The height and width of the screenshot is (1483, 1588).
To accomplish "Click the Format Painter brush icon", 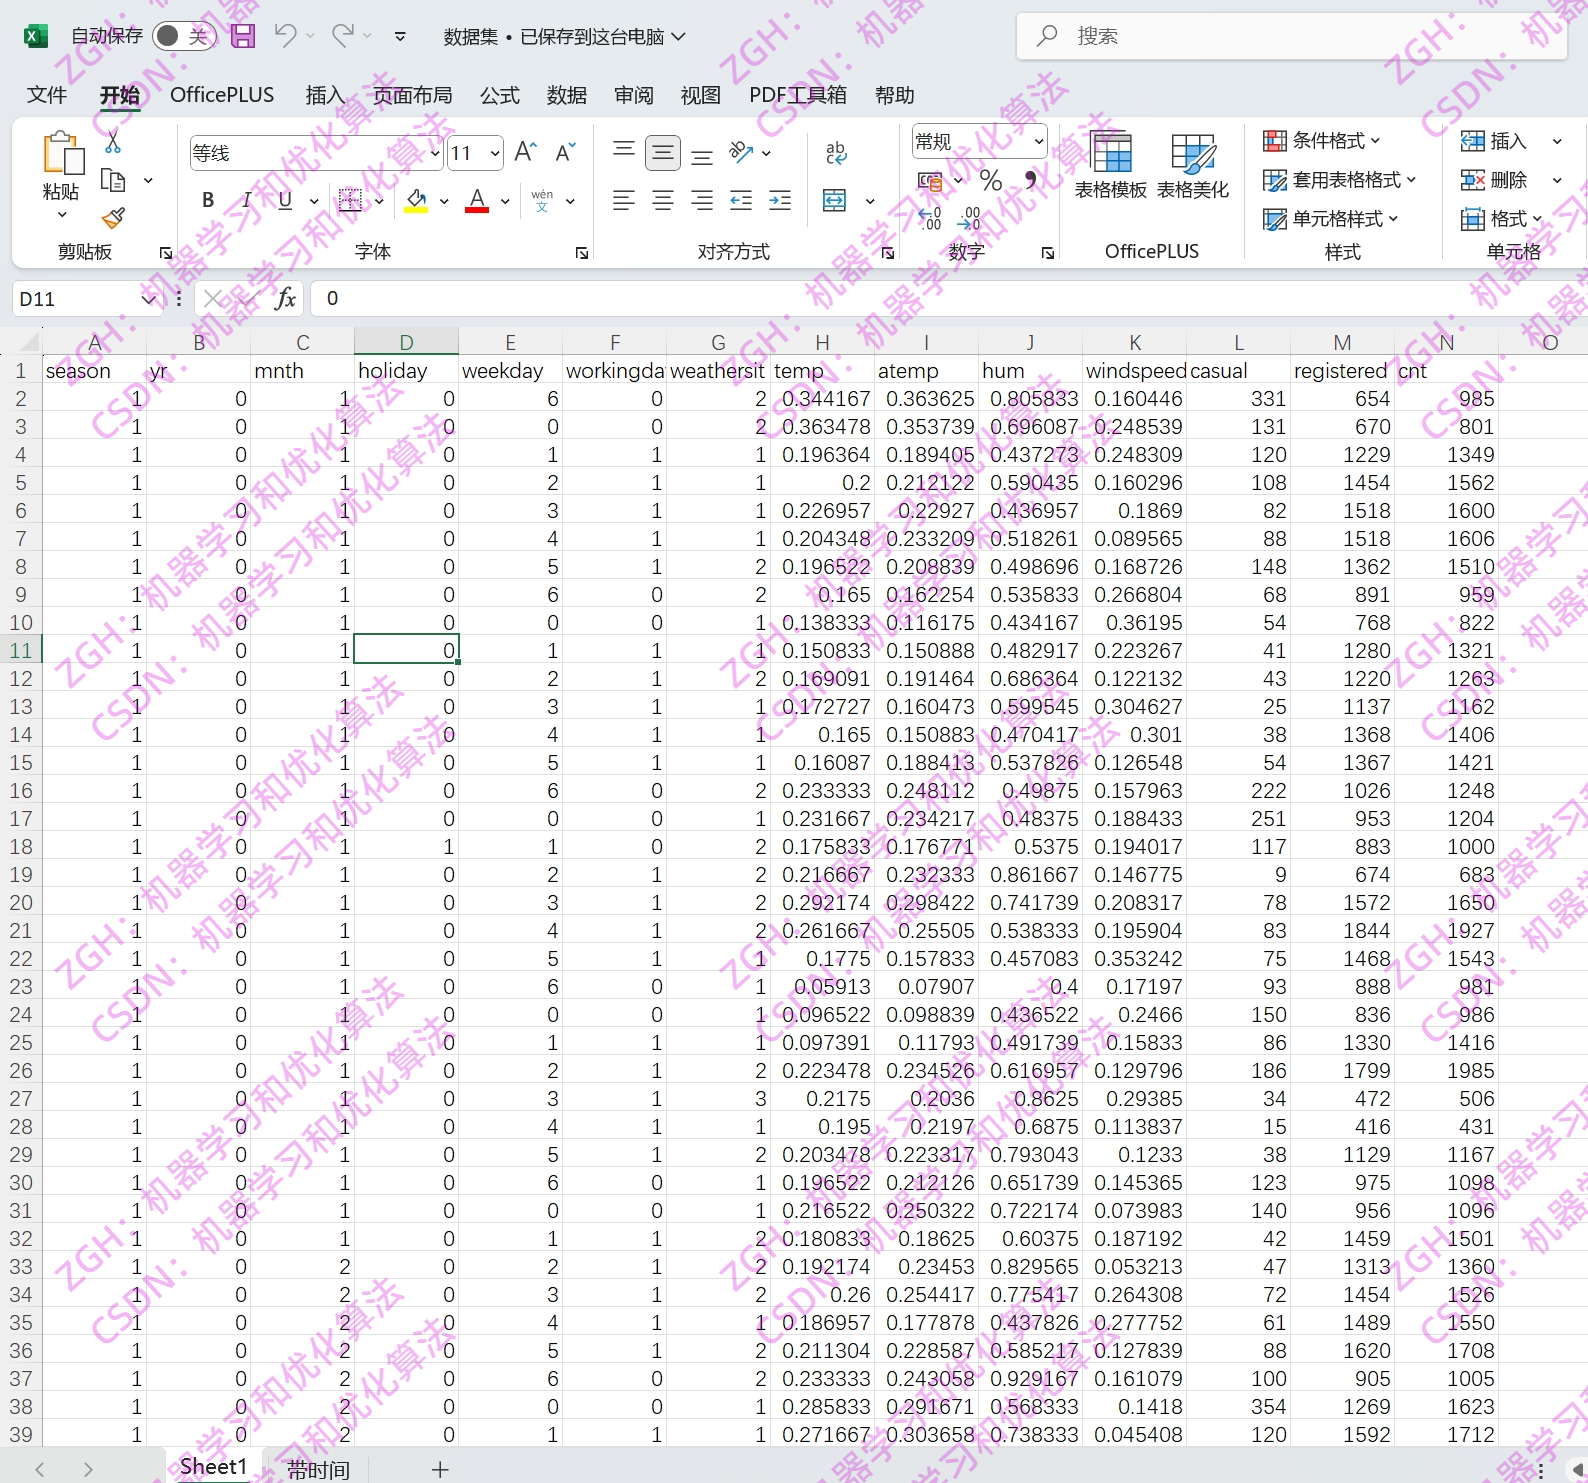I will pyautogui.click(x=113, y=218).
